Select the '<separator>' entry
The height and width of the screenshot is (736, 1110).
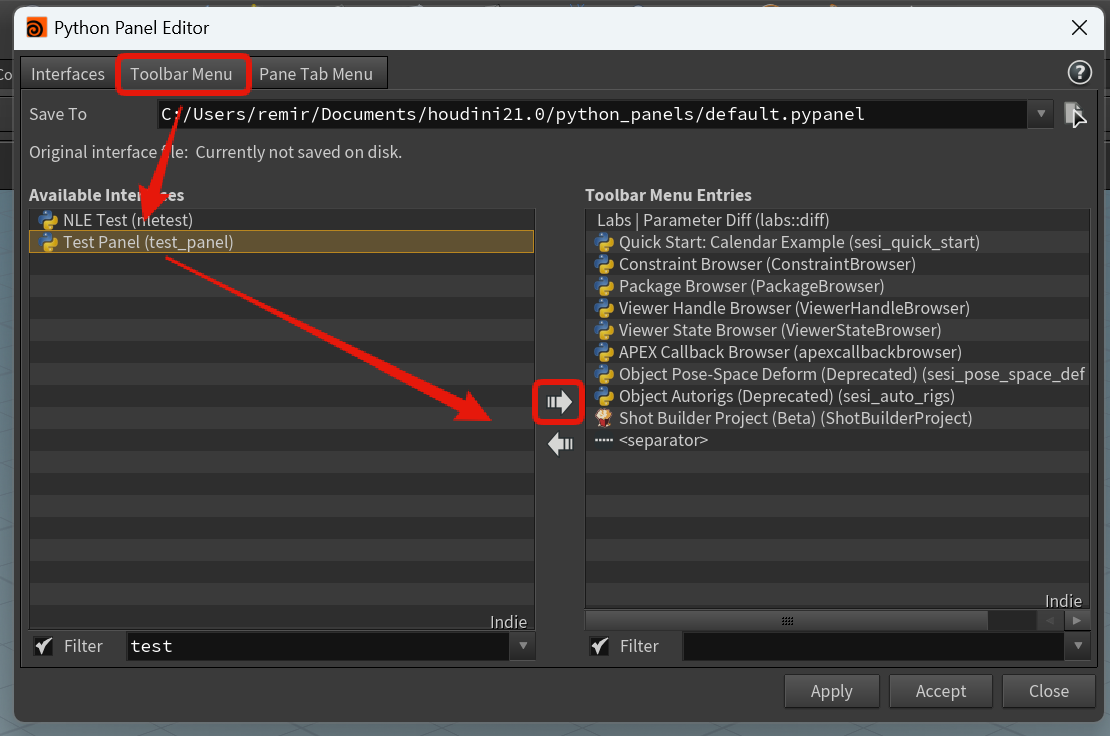pos(837,440)
